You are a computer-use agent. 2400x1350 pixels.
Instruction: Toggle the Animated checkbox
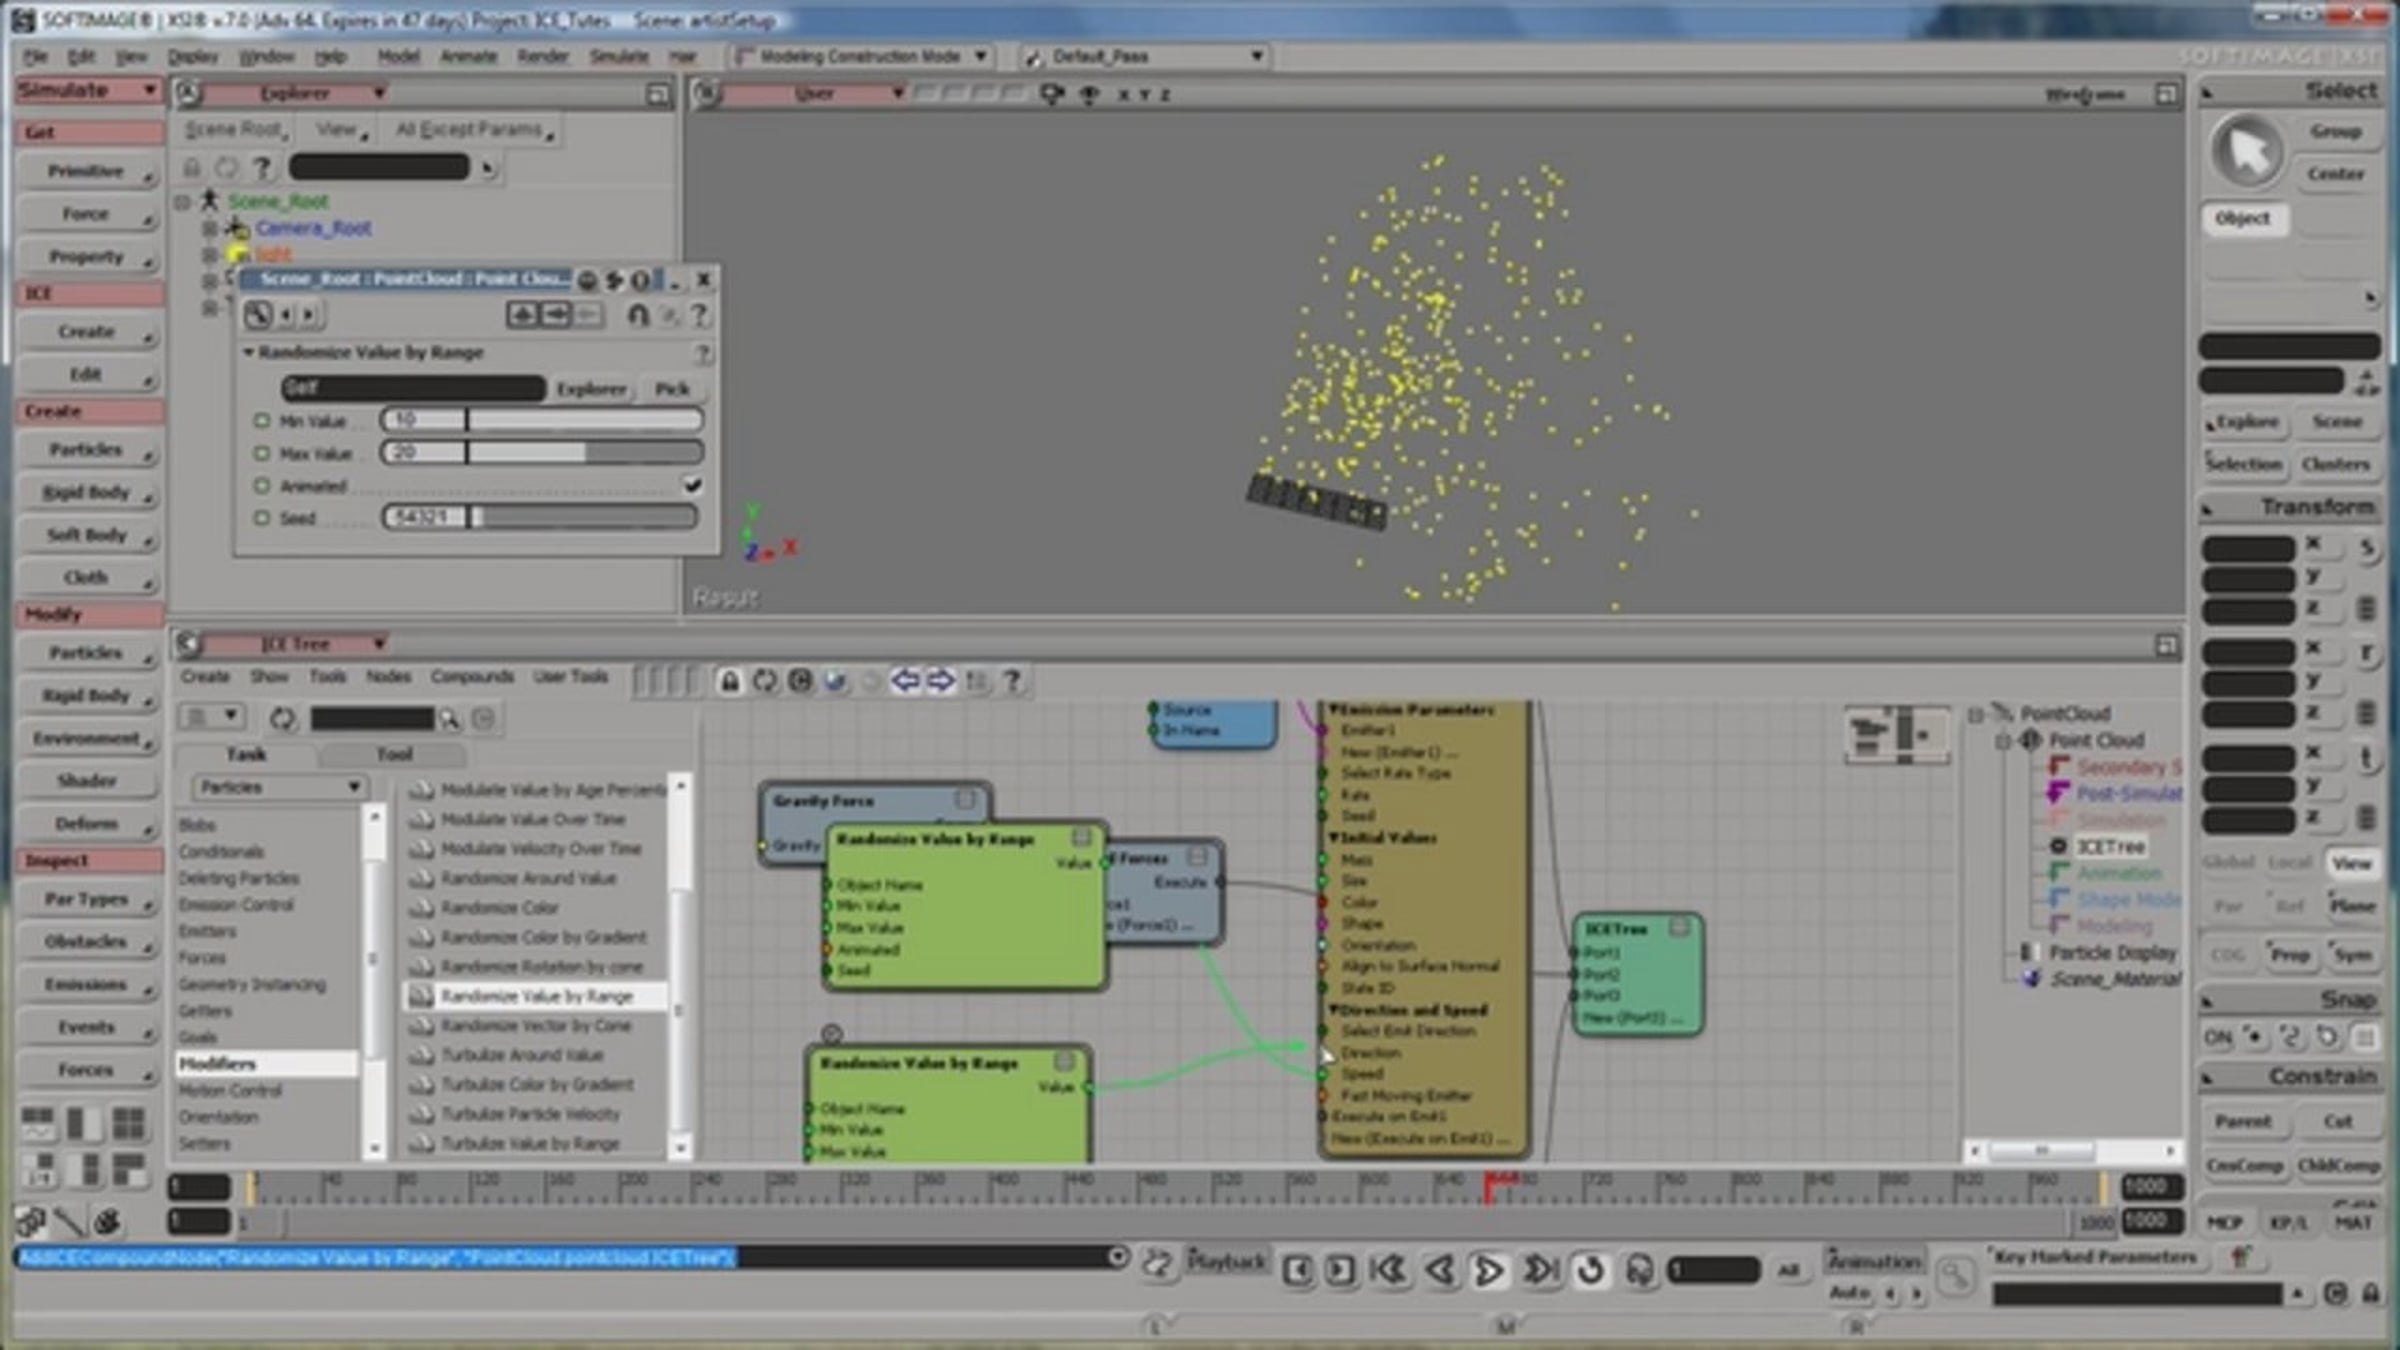point(692,486)
